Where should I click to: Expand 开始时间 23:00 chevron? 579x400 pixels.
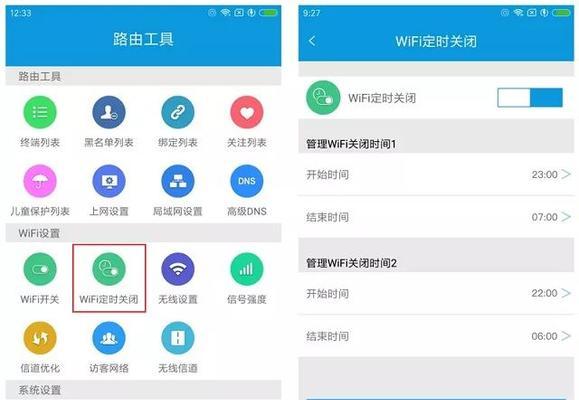[x=566, y=174]
